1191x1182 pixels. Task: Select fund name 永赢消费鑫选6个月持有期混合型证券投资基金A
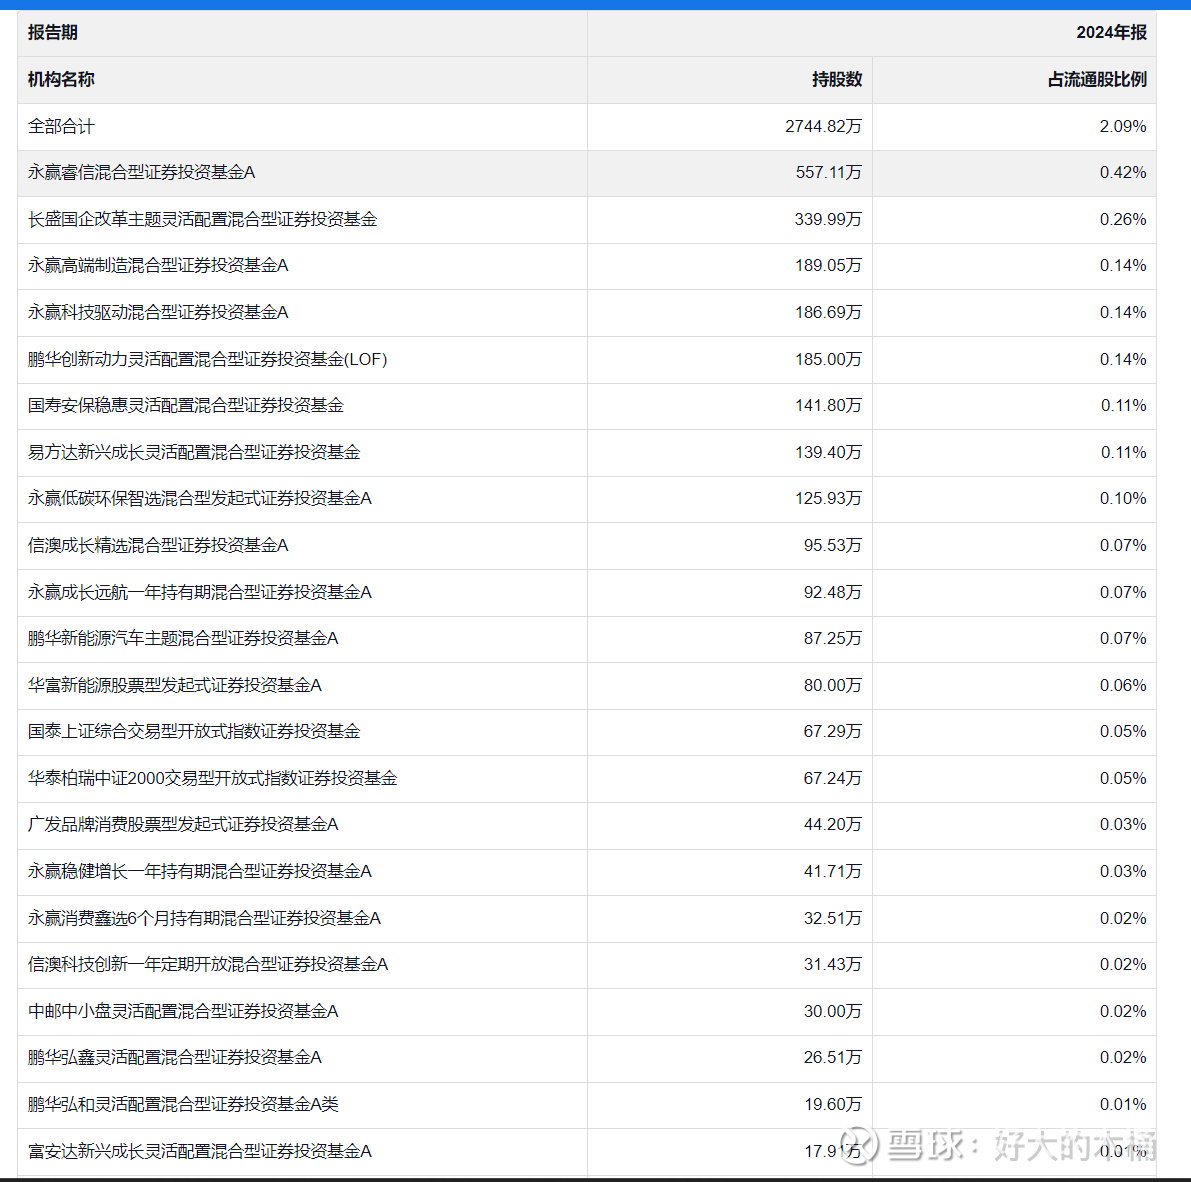tap(204, 919)
